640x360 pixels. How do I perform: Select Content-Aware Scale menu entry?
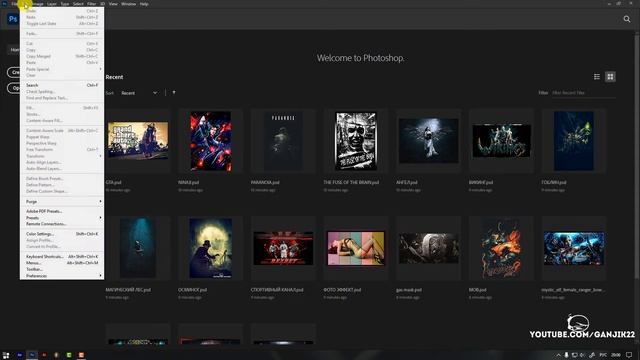pyautogui.click(x=62, y=131)
